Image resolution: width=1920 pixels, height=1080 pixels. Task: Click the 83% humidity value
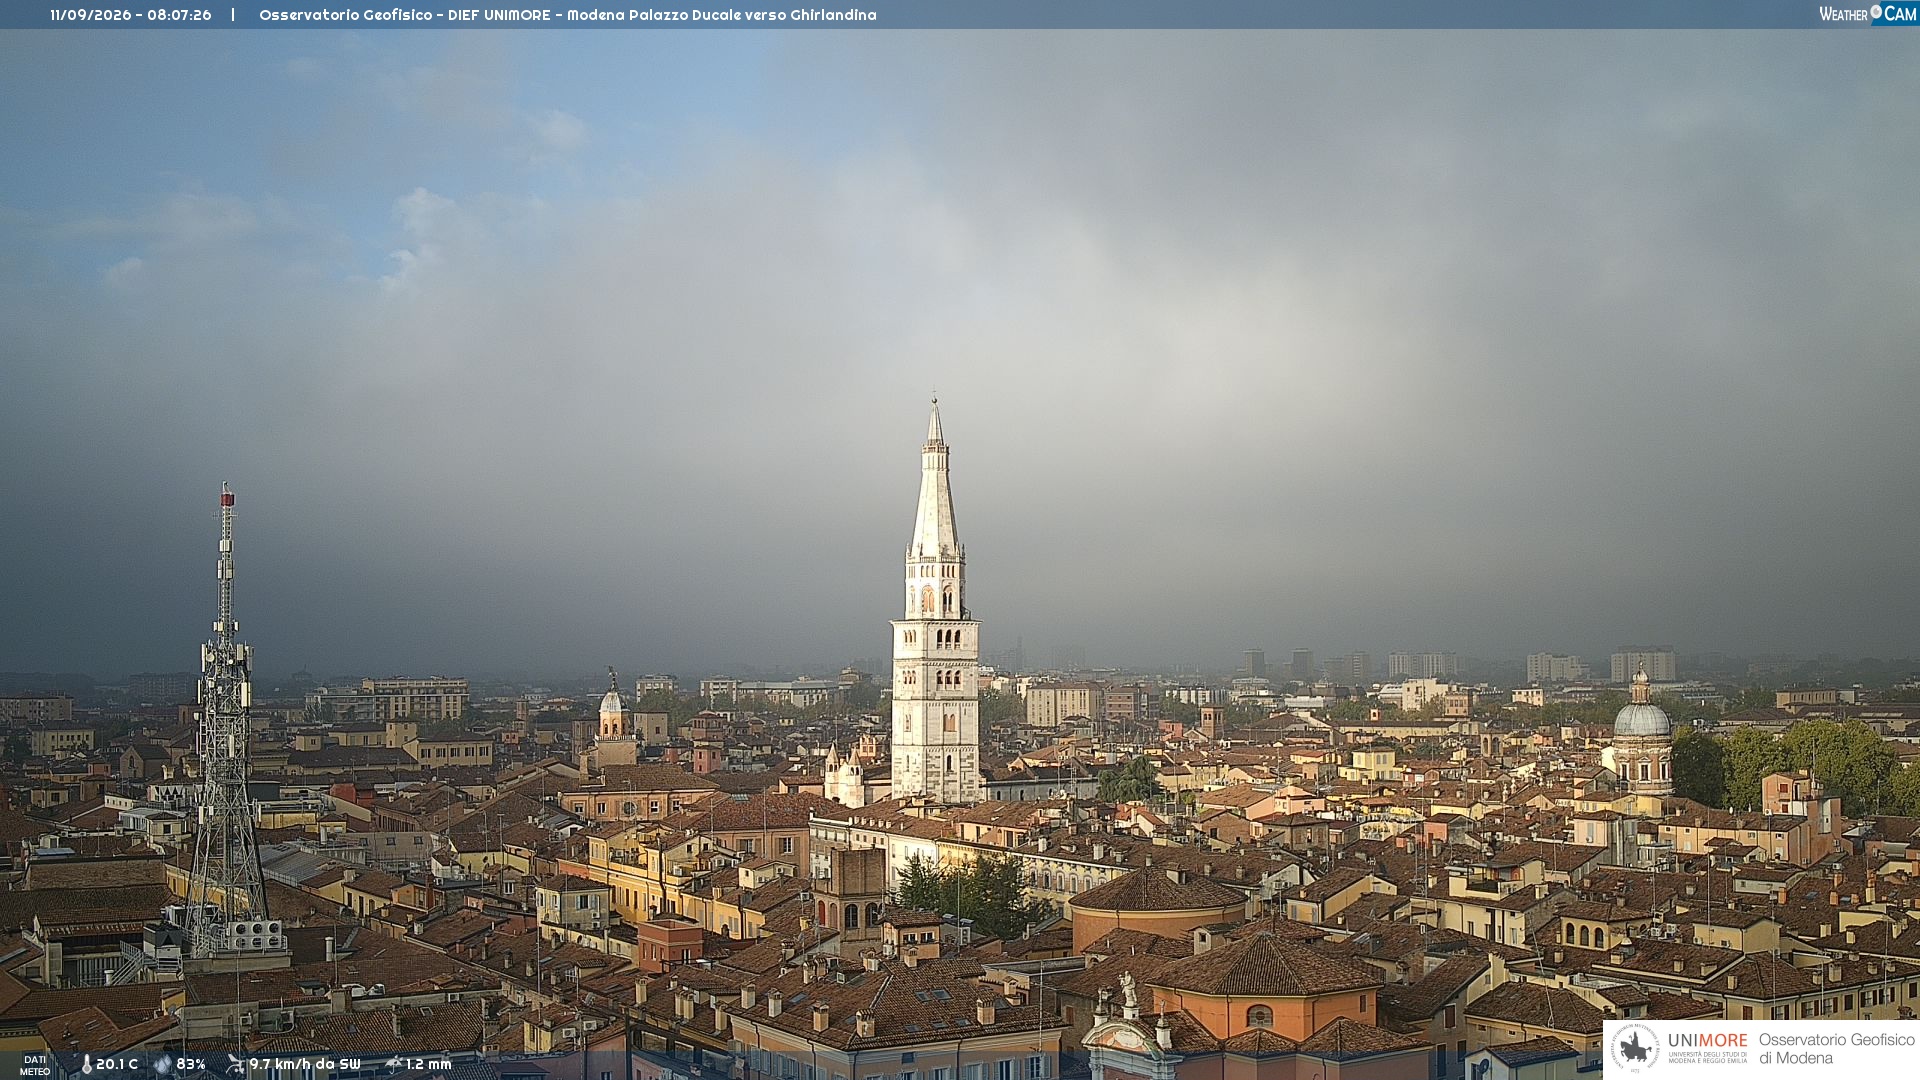(x=191, y=1064)
